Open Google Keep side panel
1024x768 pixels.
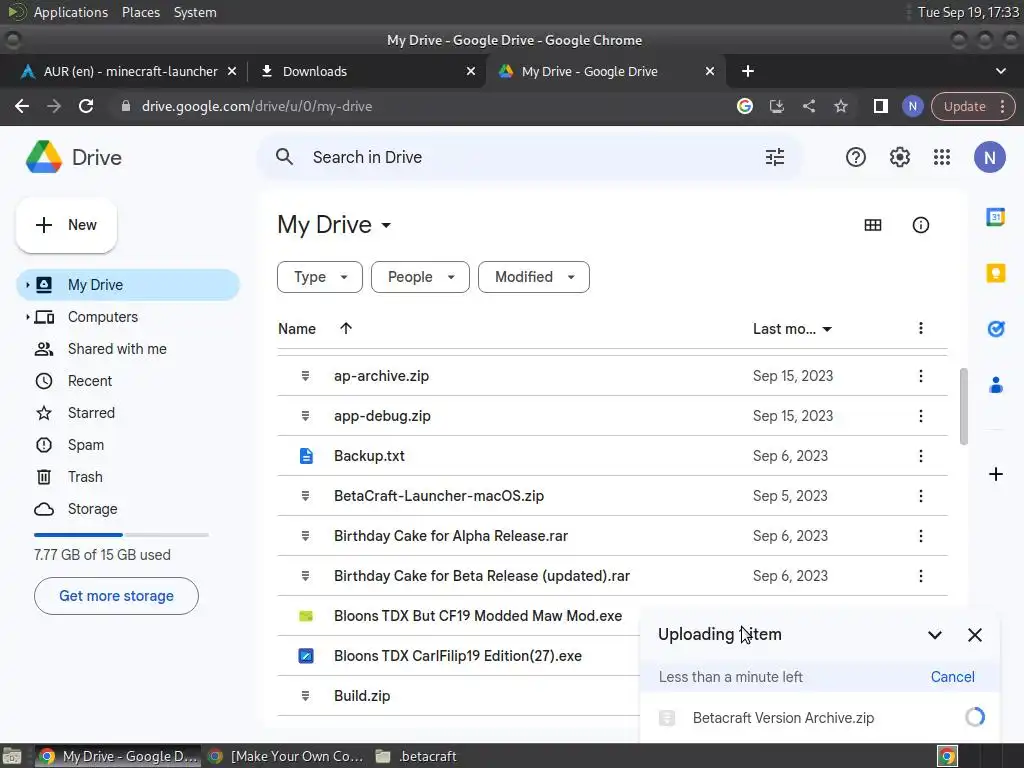click(x=995, y=272)
